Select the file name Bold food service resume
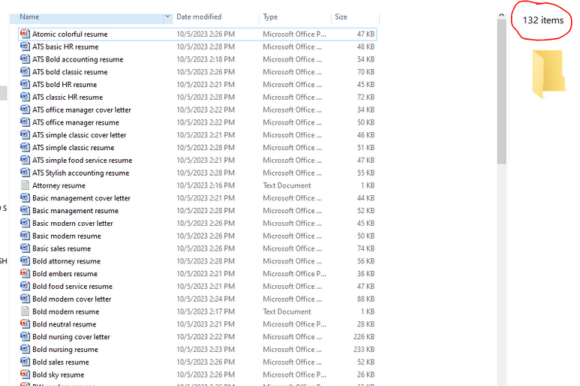 click(x=72, y=286)
